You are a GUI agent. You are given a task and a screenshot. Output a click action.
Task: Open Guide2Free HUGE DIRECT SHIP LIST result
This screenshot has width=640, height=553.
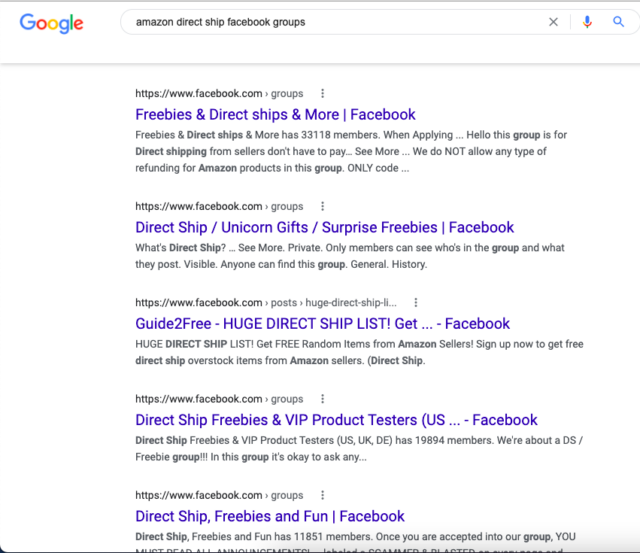(x=322, y=324)
